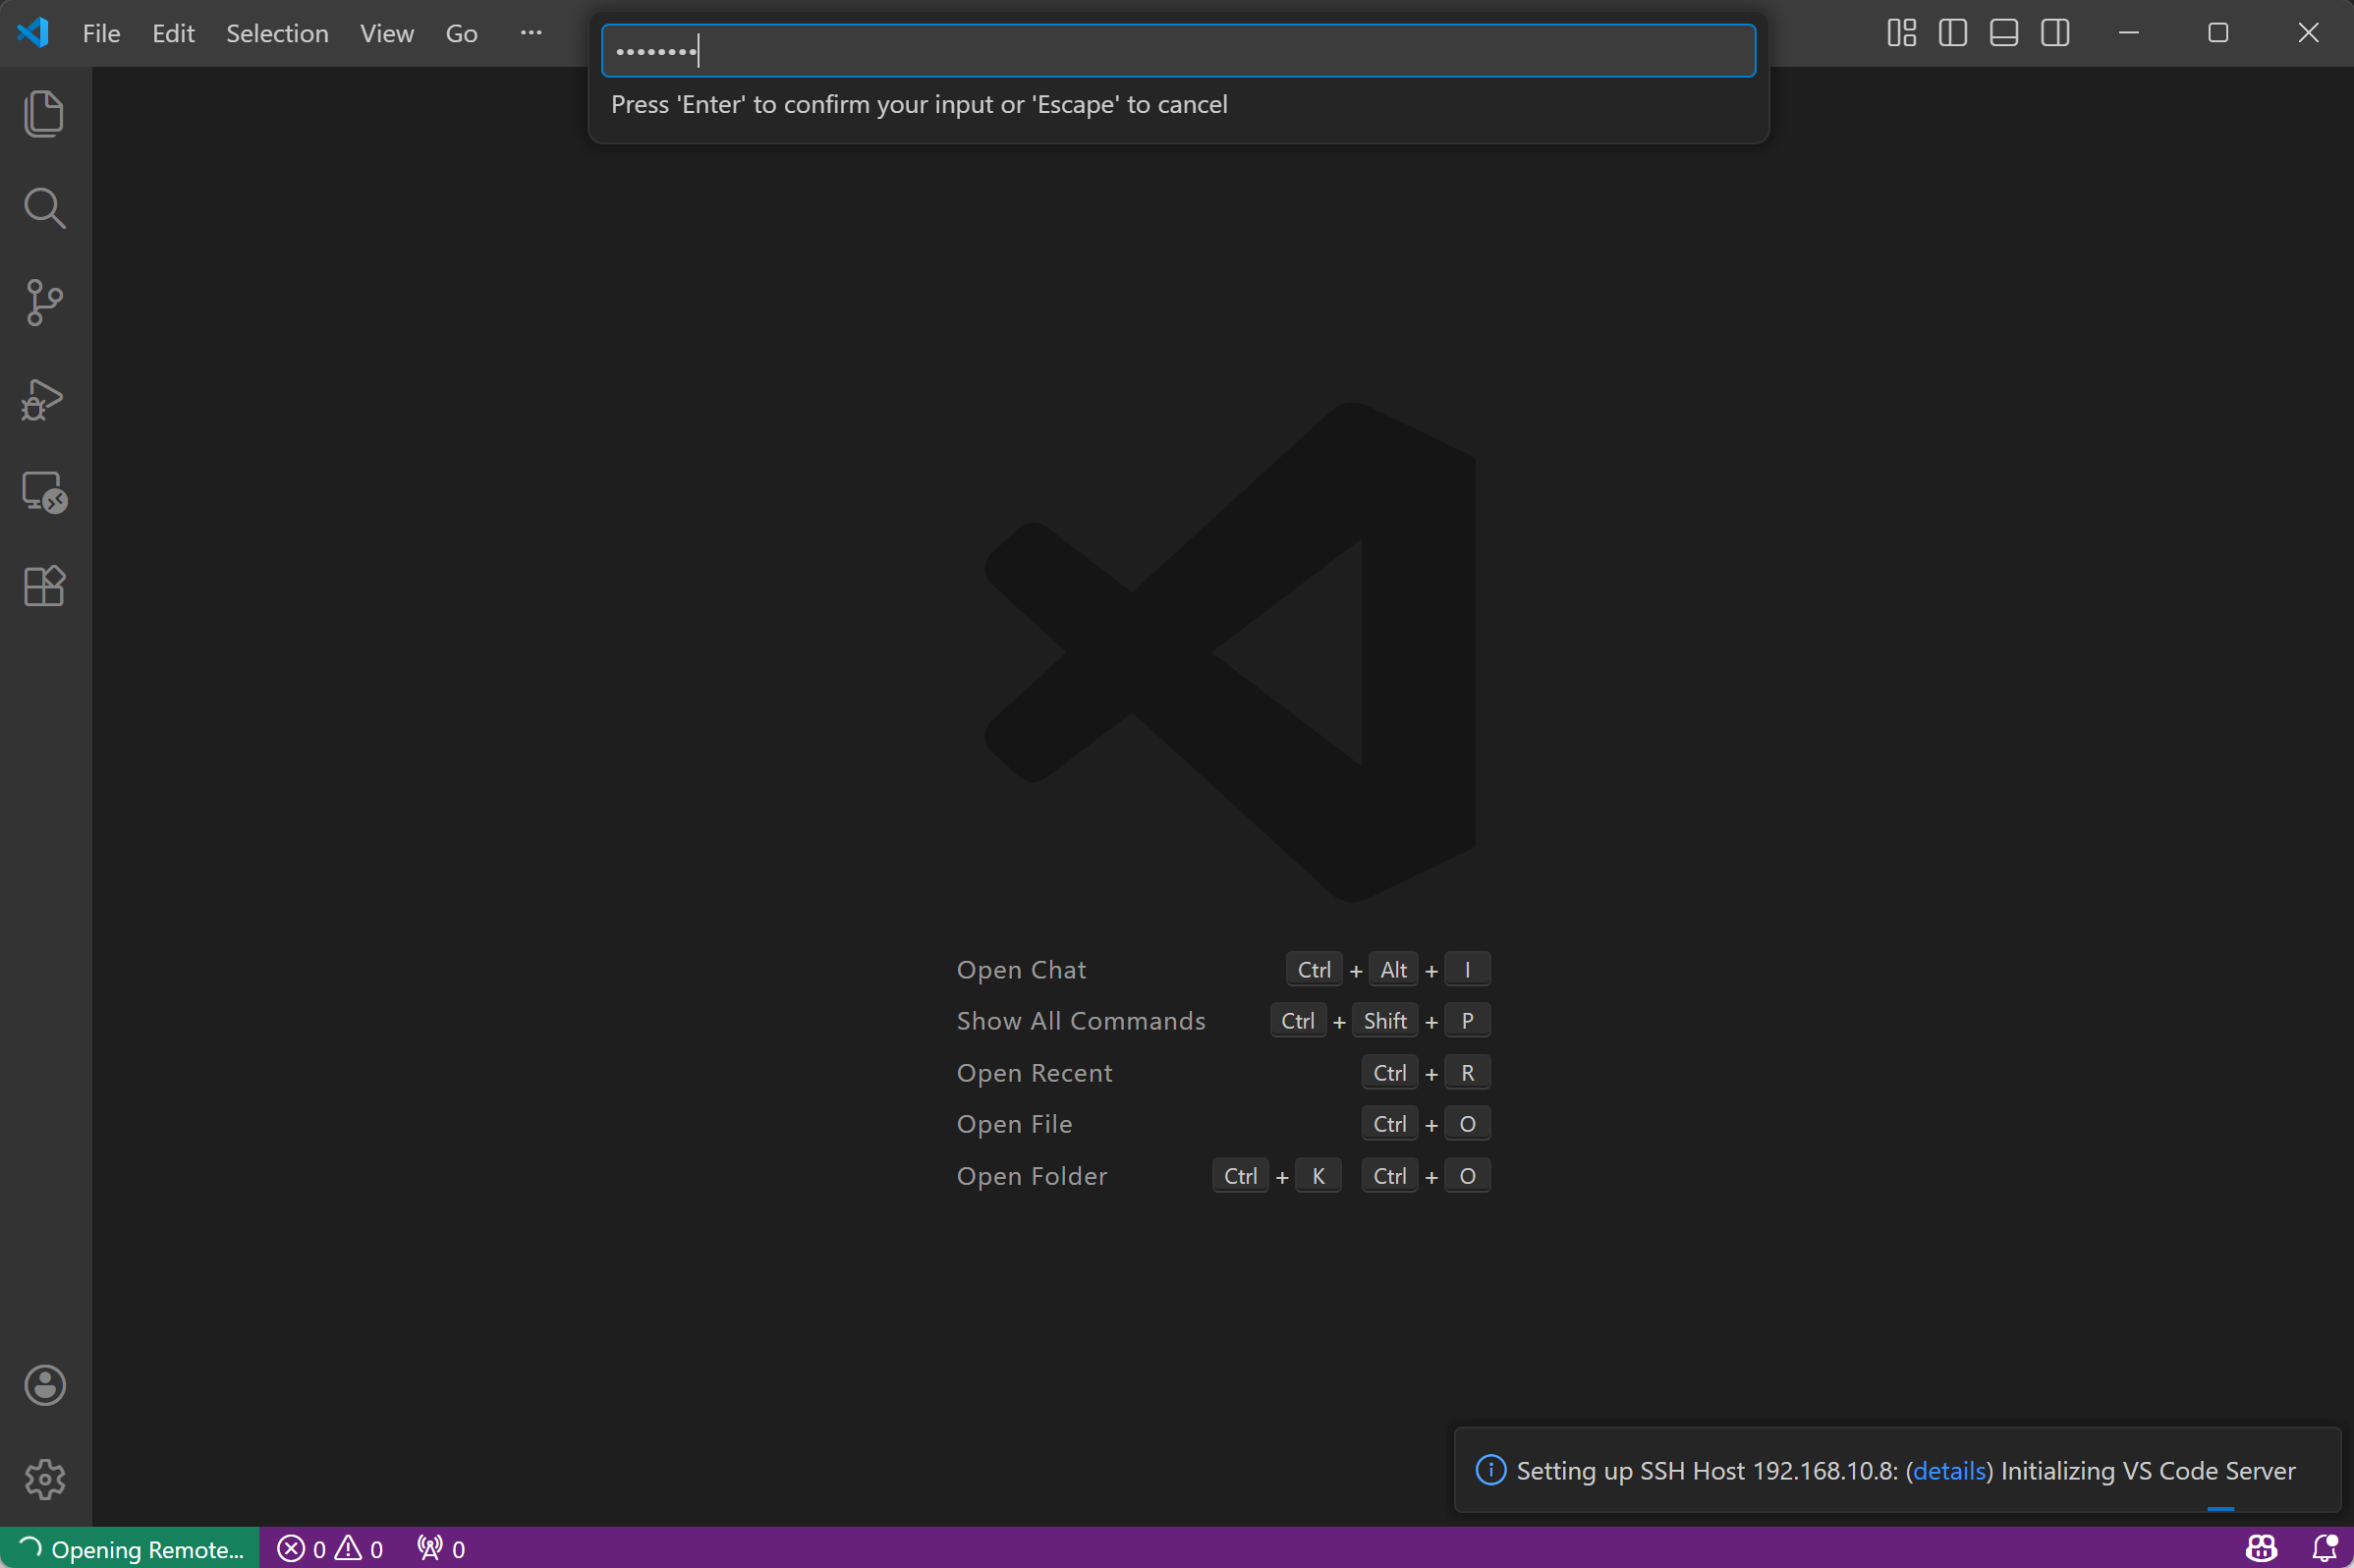This screenshot has width=2354, height=1568.
Task: Click the Show All Commands label
Action: point(1081,1020)
